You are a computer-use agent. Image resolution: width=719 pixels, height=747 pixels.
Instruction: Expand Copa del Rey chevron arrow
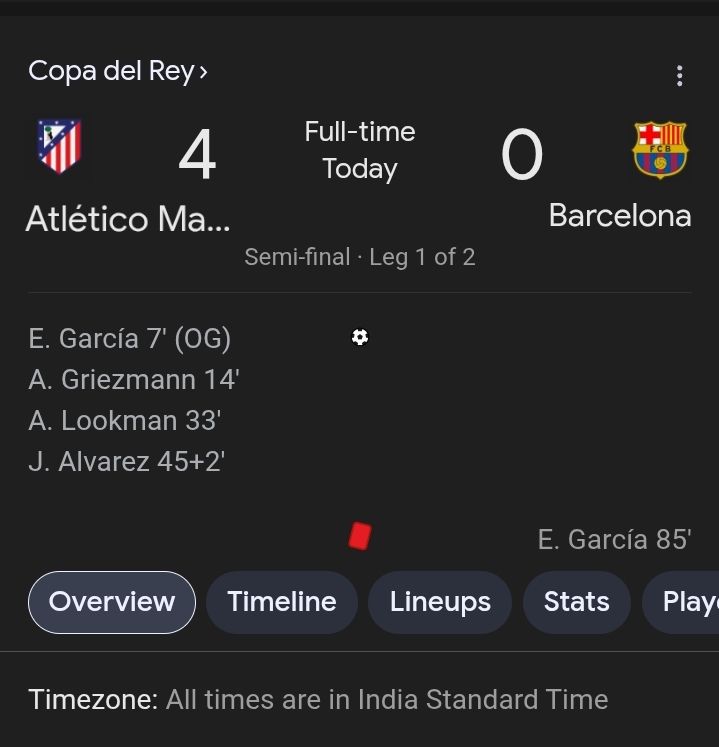(x=204, y=72)
